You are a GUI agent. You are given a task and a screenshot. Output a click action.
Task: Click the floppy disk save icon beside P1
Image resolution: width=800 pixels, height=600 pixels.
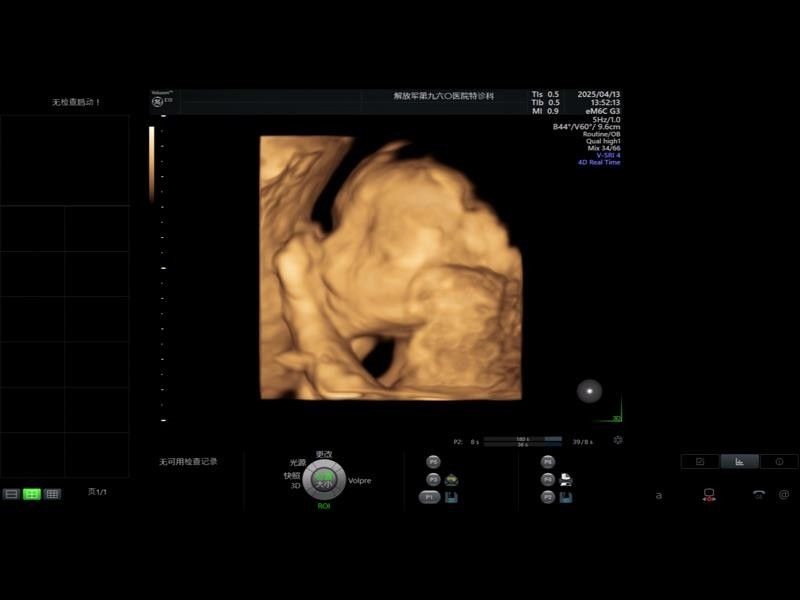point(452,497)
